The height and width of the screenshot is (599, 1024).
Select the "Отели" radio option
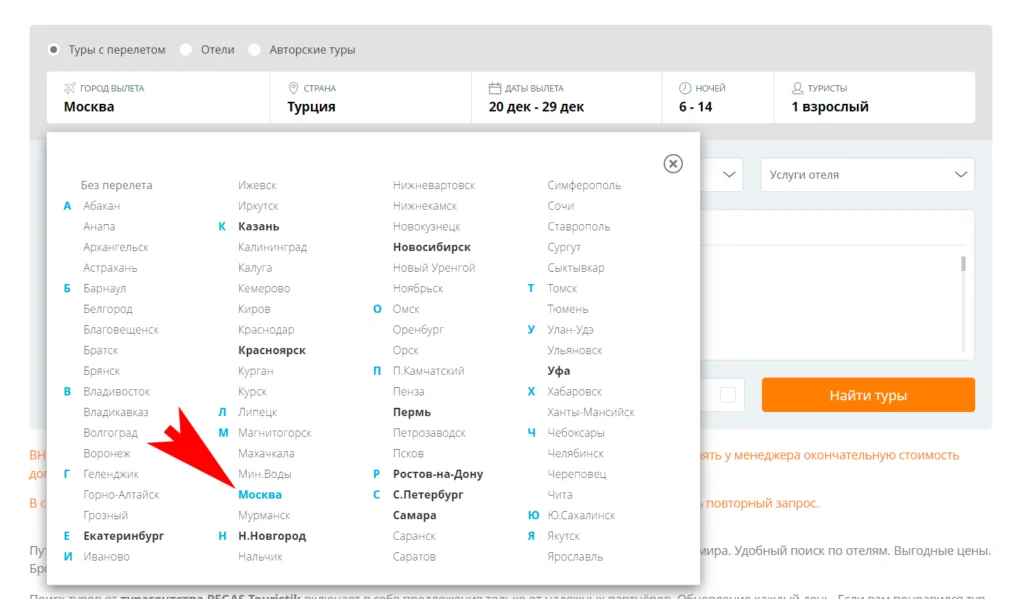click(x=186, y=50)
